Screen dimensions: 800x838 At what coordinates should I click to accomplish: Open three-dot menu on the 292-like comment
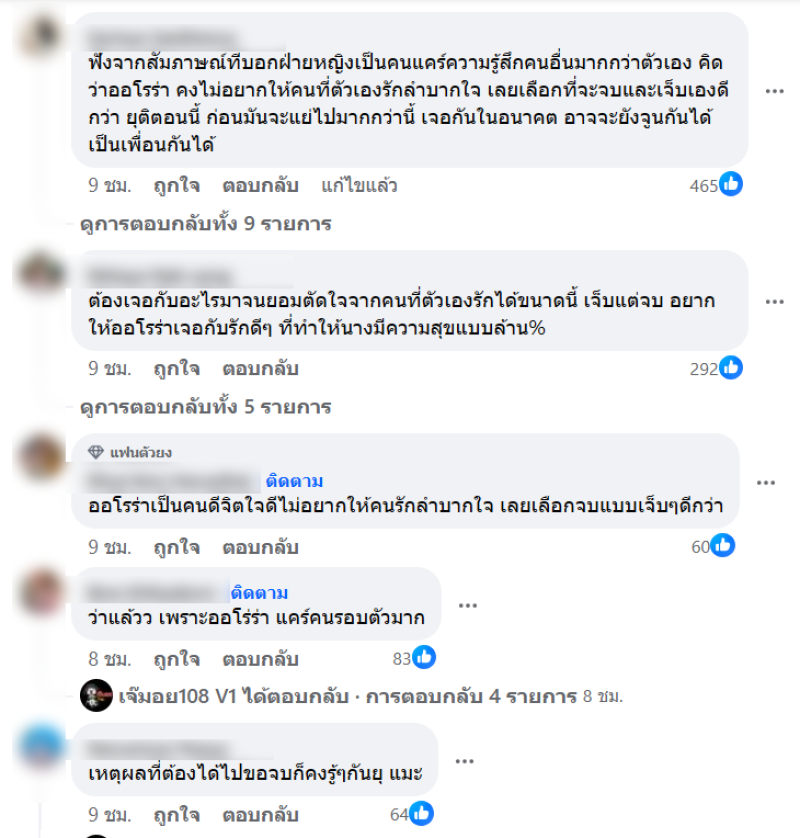click(x=774, y=302)
